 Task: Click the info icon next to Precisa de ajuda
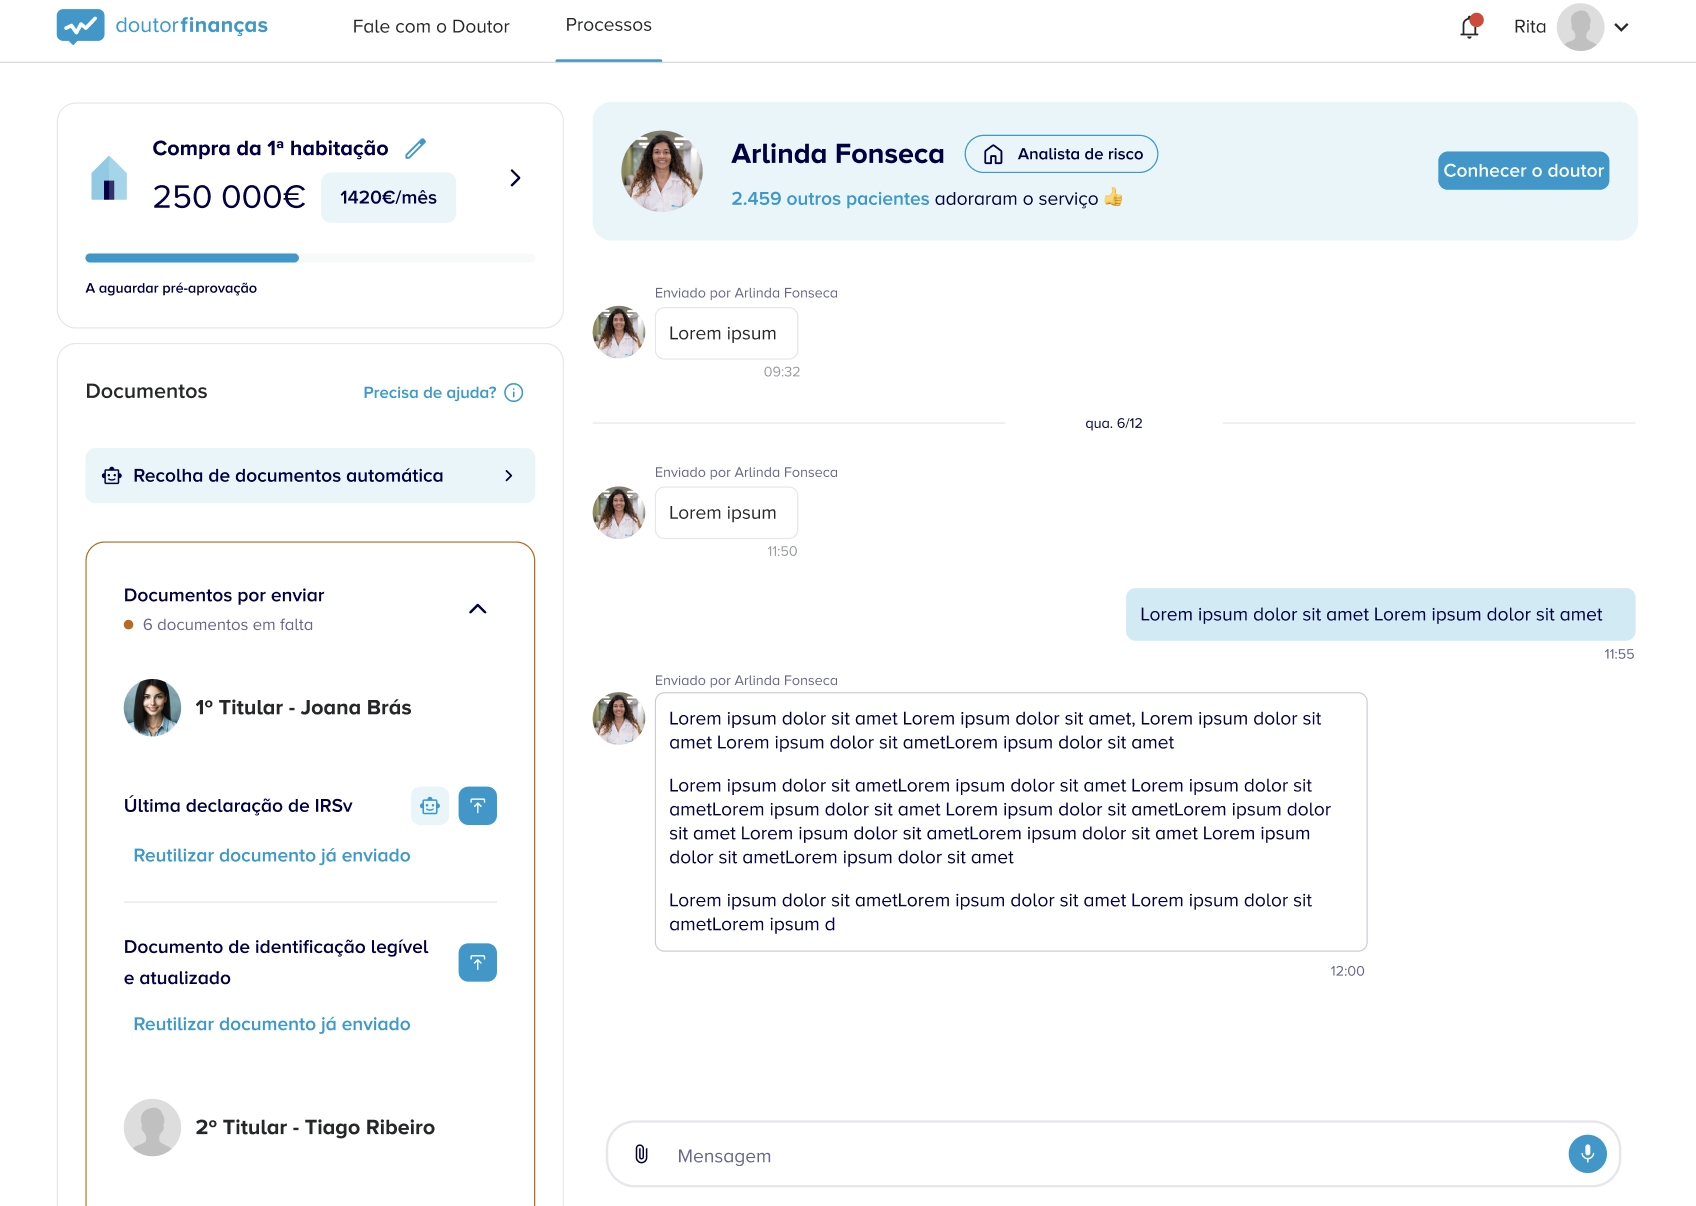pyautogui.click(x=514, y=393)
